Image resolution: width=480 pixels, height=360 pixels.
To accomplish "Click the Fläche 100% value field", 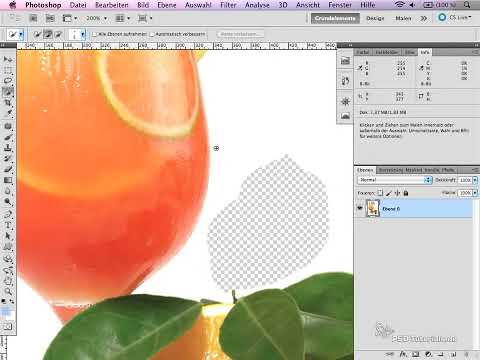I will pos(465,193).
